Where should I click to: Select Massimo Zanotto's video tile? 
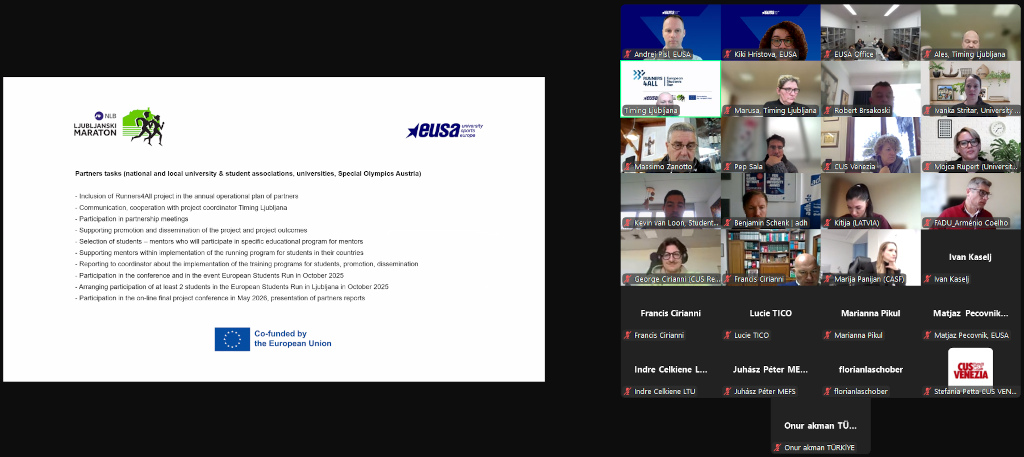671,145
